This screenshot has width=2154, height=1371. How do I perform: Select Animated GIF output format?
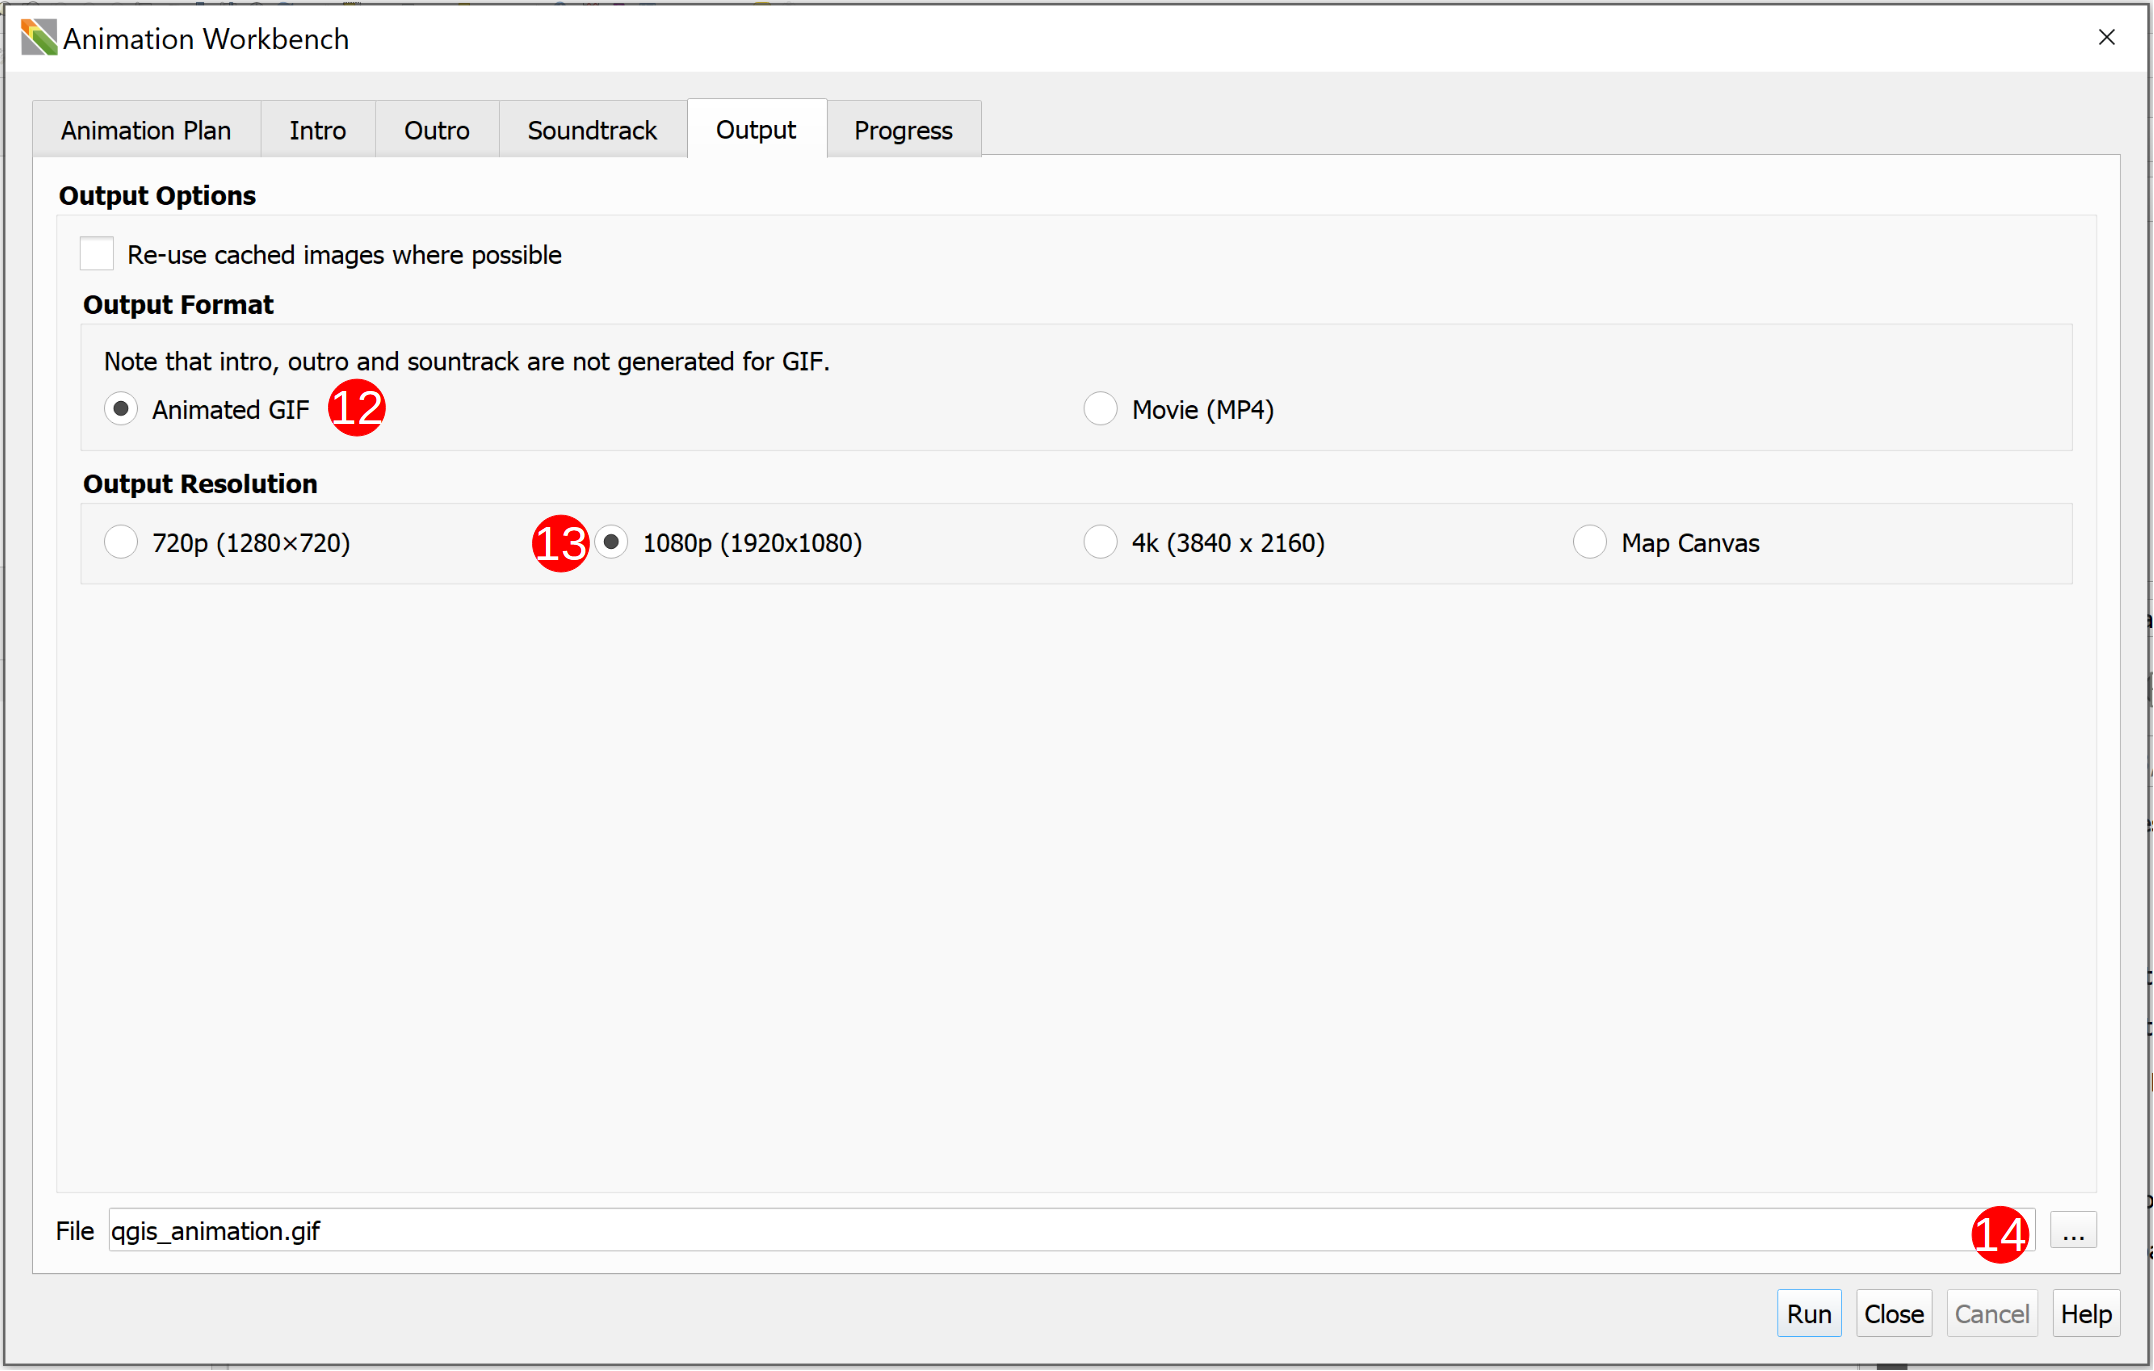coord(122,408)
